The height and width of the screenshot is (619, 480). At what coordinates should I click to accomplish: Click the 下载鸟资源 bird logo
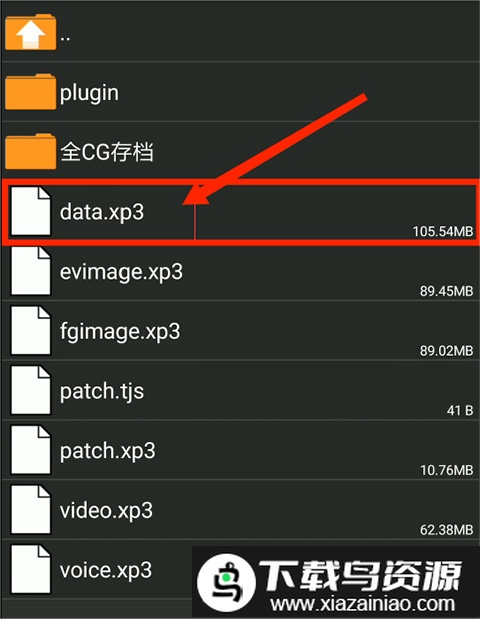[x=227, y=583]
